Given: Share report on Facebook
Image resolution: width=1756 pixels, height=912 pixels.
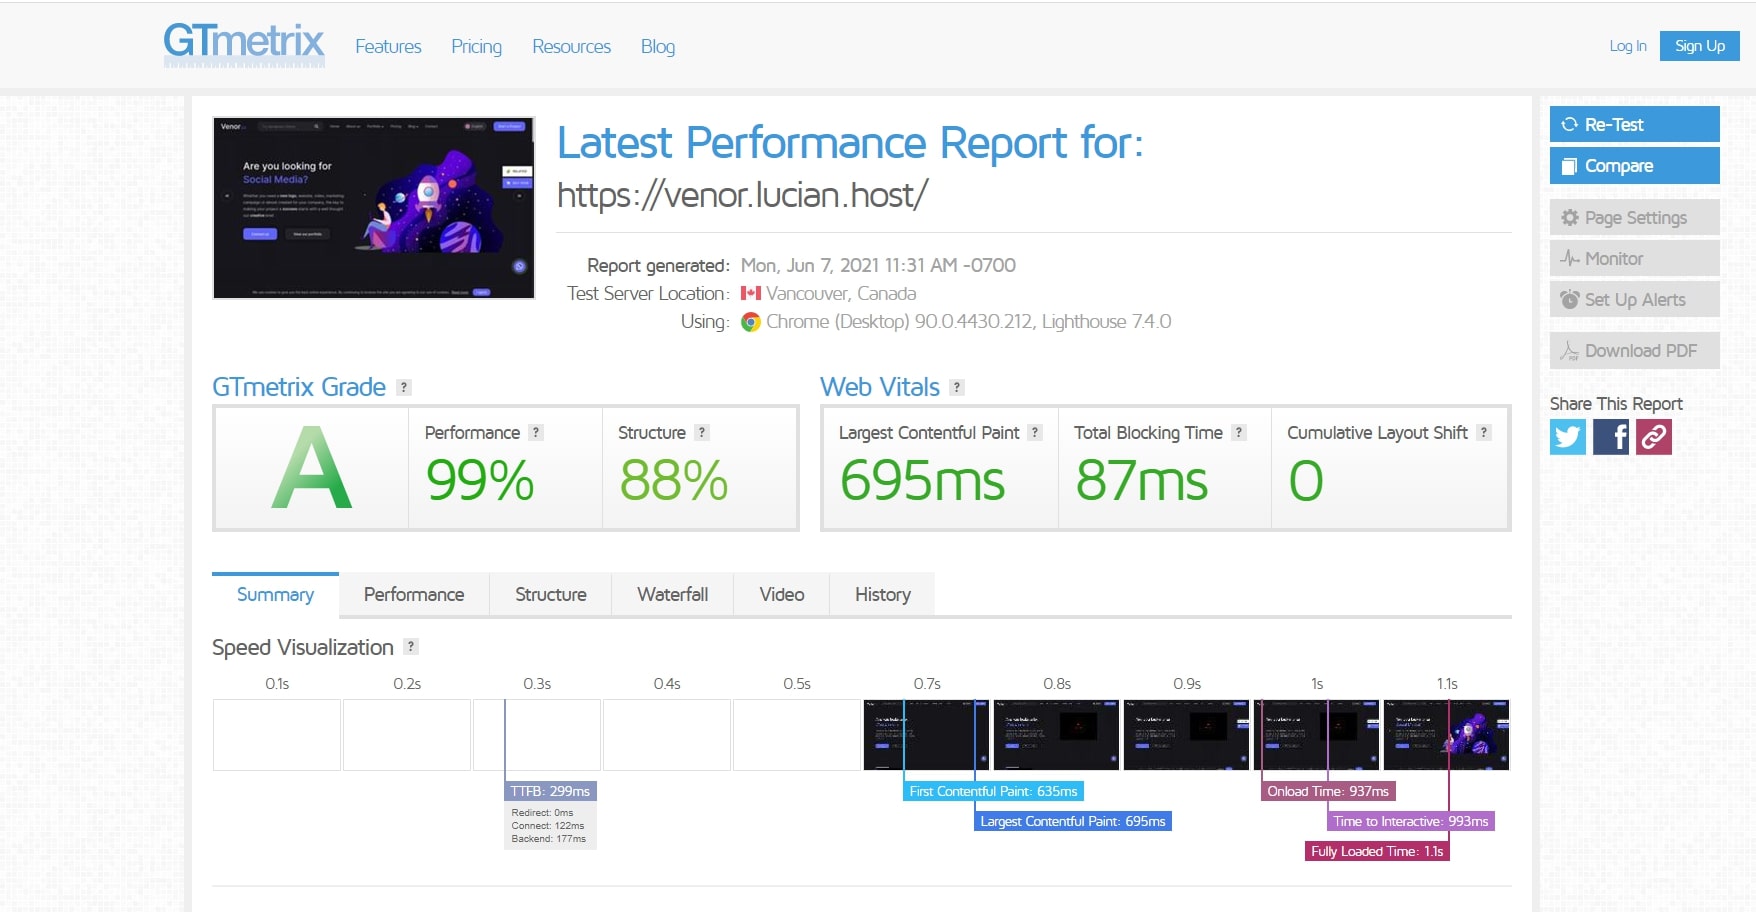Looking at the screenshot, I should click(1611, 437).
